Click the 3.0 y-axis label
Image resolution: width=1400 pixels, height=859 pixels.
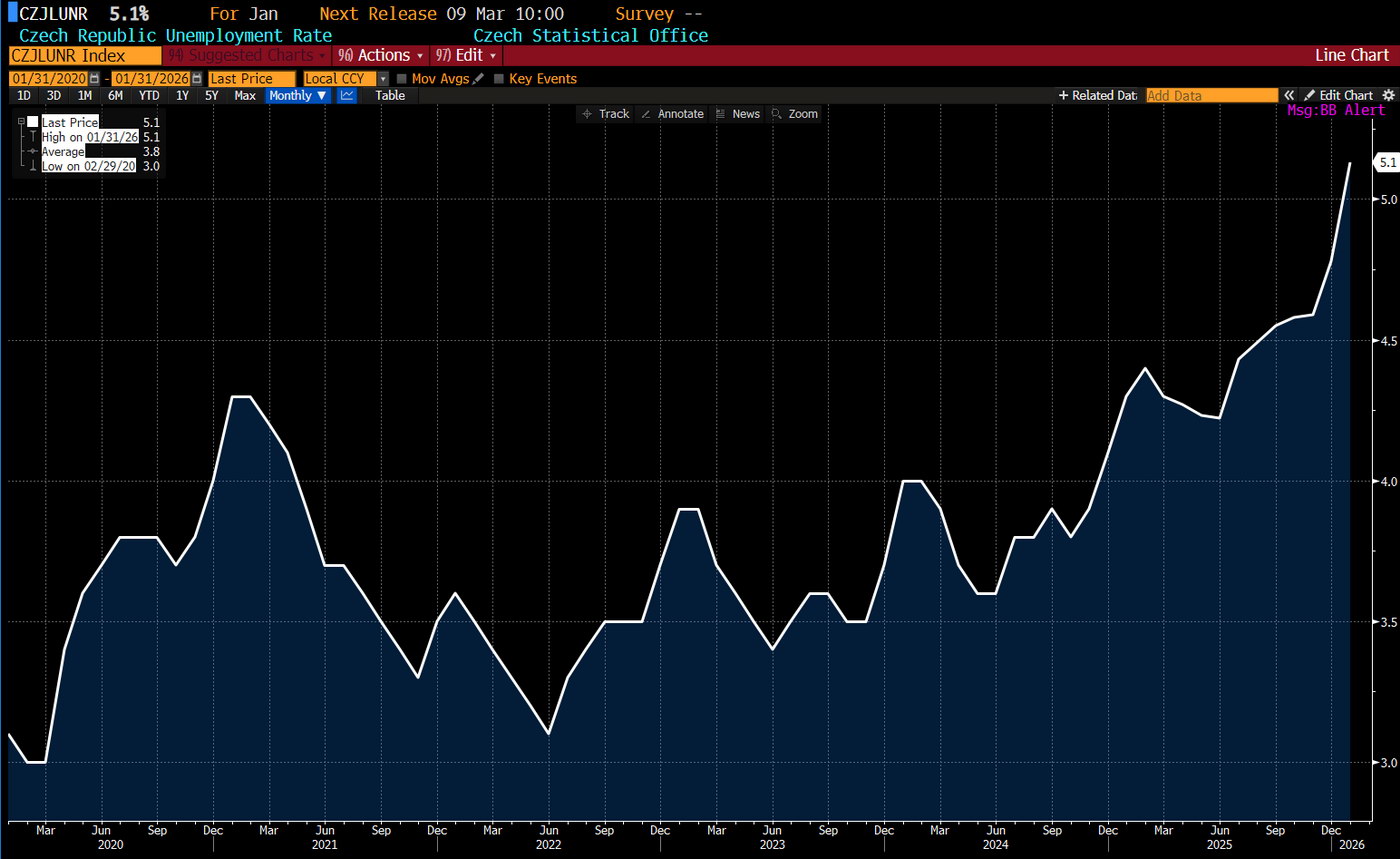[x=1389, y=763]
